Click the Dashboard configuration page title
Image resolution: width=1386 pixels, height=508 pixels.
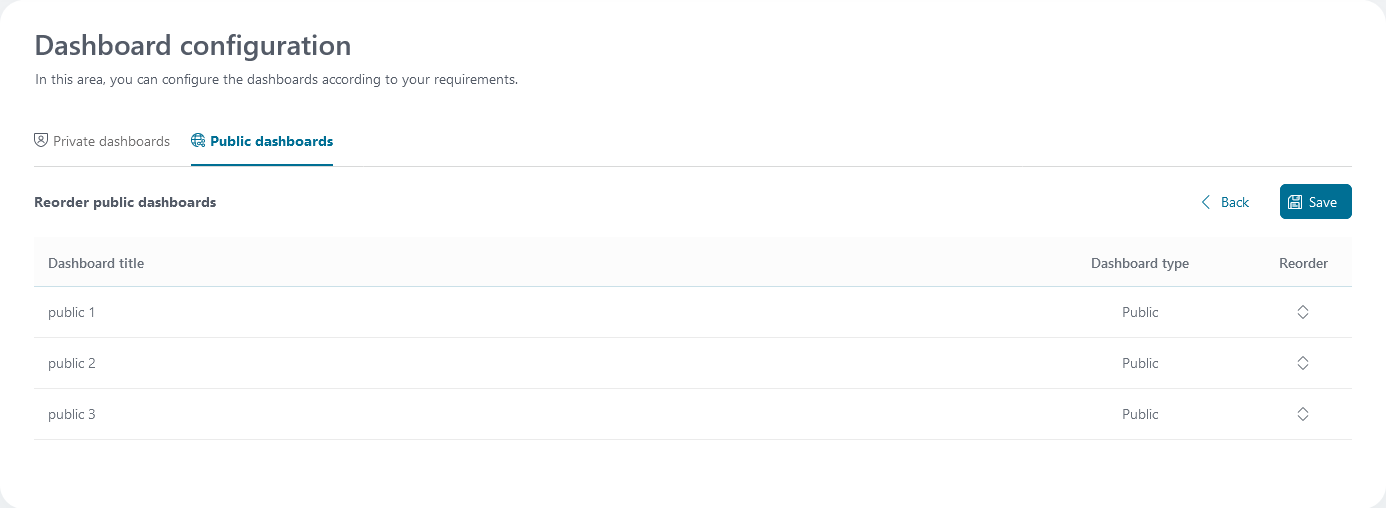tap(193, 45)
